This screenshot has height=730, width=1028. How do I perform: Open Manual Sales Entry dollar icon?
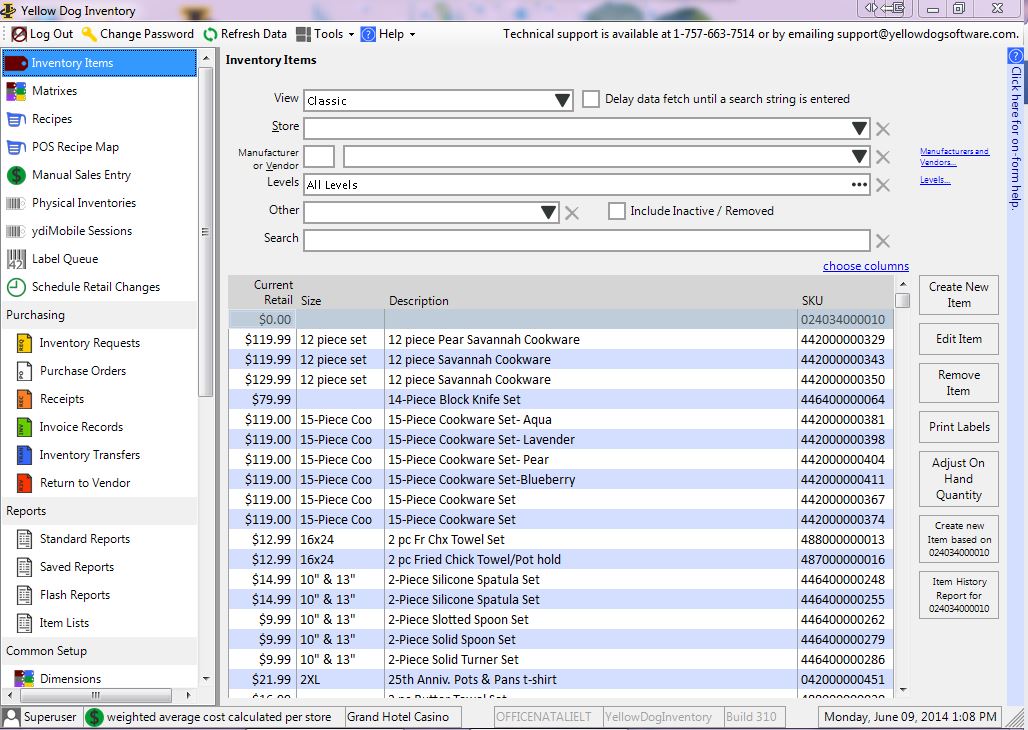pos(16,175)
